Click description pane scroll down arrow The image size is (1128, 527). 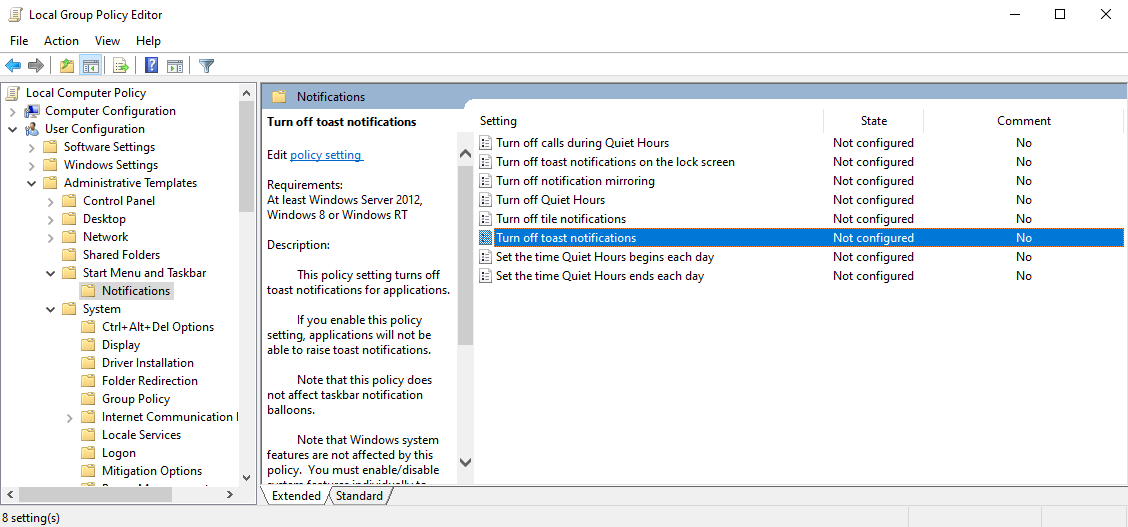pyautogui.click(x=465, y=462)
